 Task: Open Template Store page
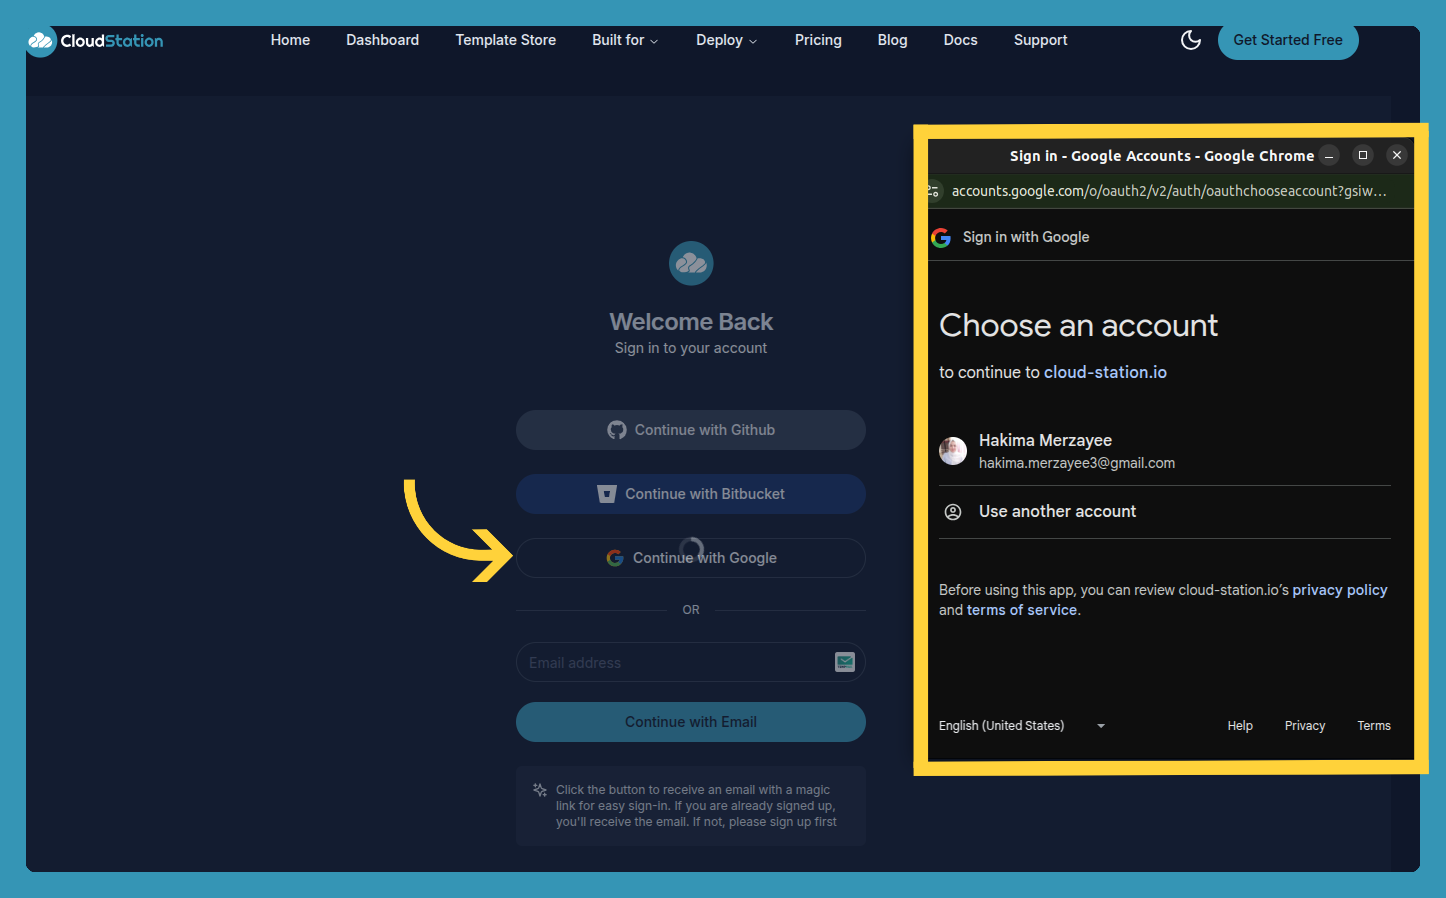pos(505,40)
